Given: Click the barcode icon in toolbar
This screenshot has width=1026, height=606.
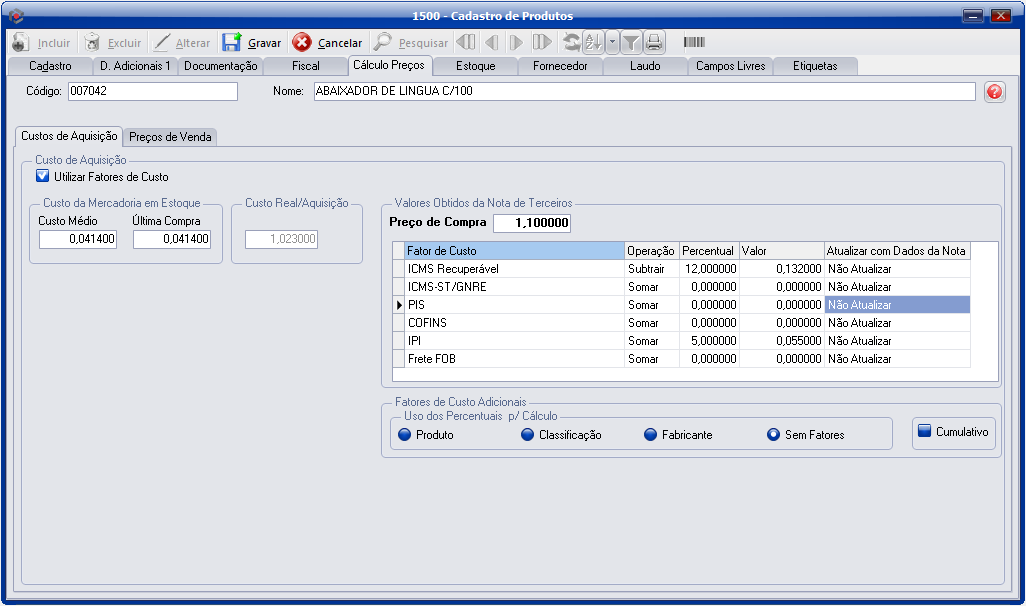Looking at the screenshot, I should tap(694, 42).
